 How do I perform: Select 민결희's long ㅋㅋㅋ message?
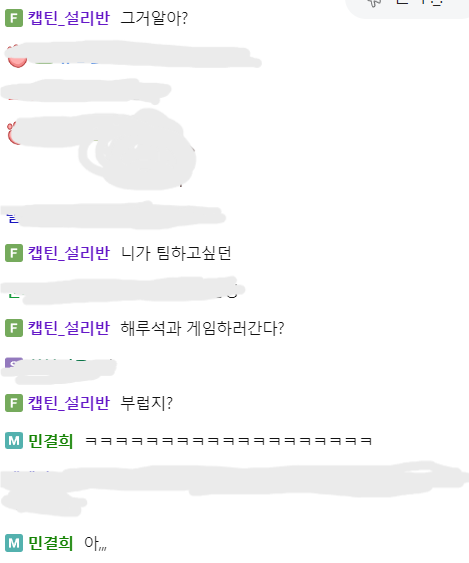229,441
